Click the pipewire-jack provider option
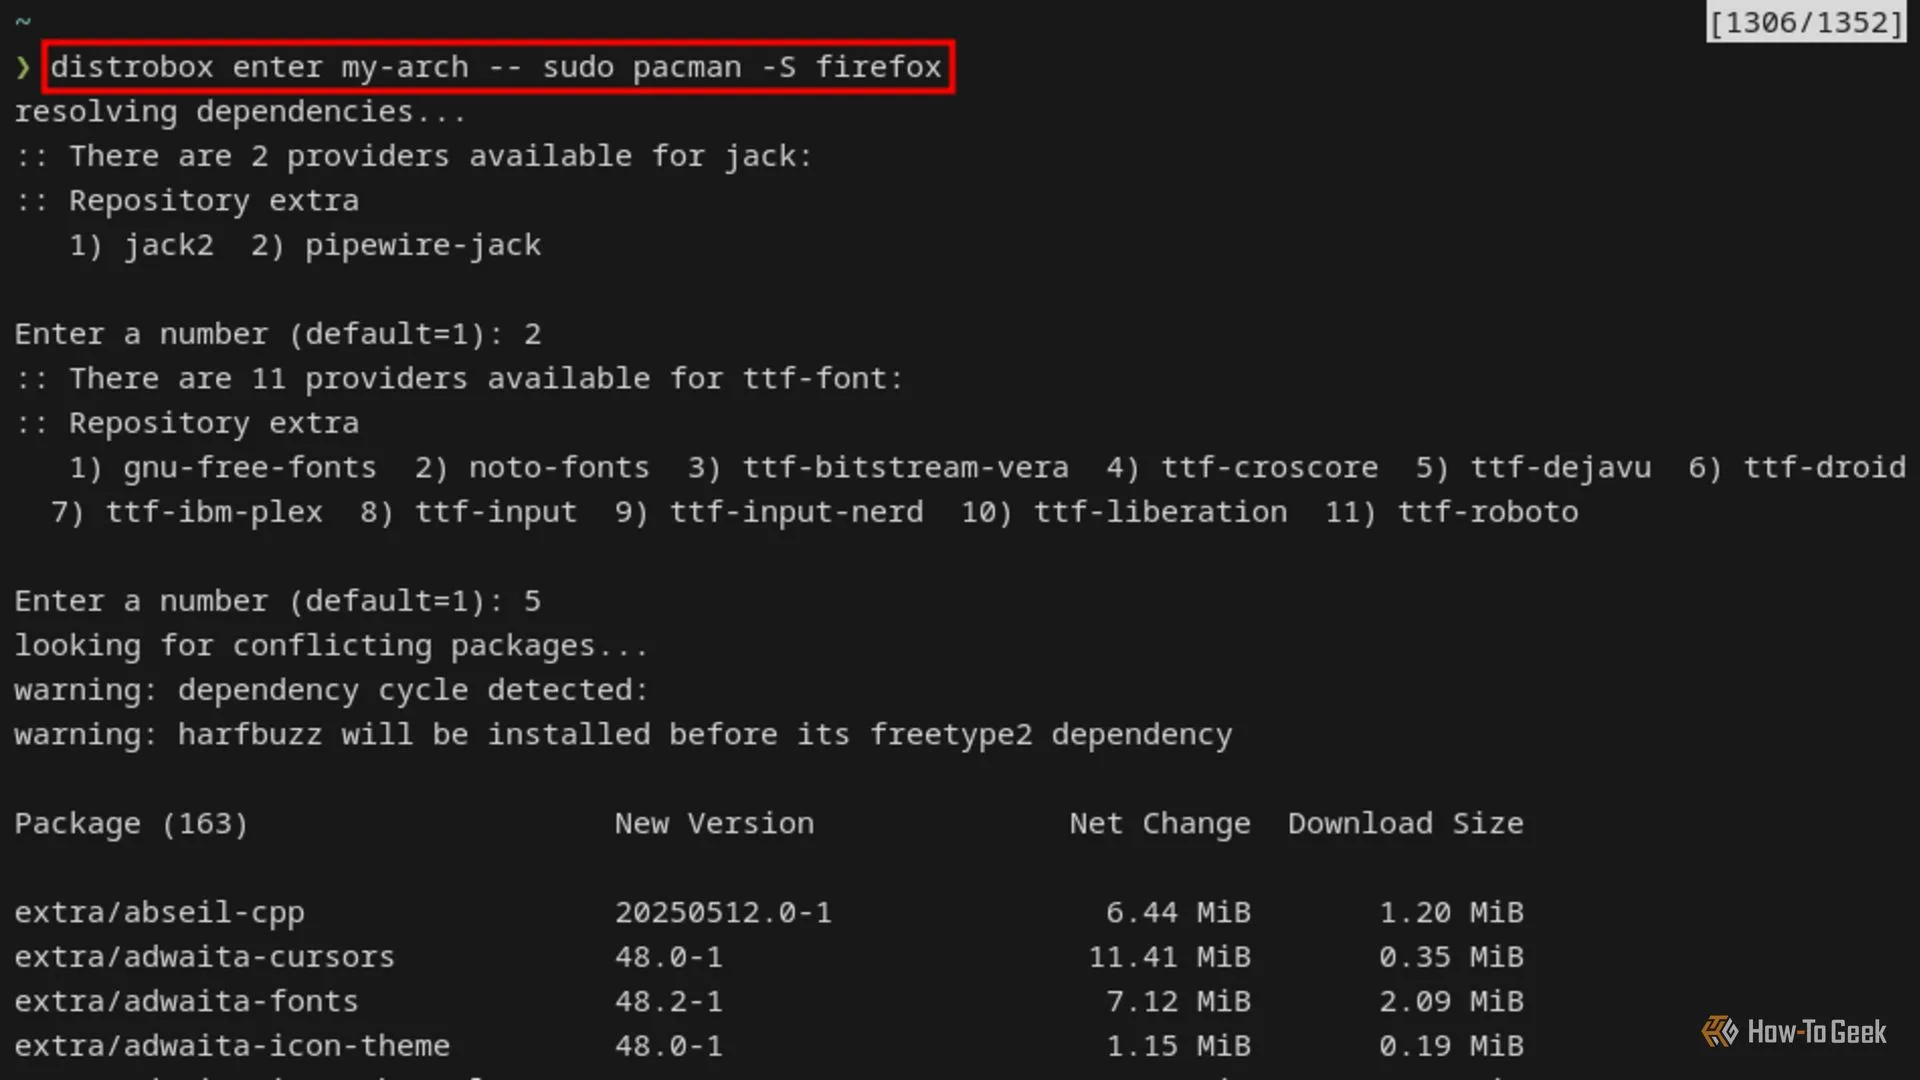 pyautogui.click(x=422, y=245)
